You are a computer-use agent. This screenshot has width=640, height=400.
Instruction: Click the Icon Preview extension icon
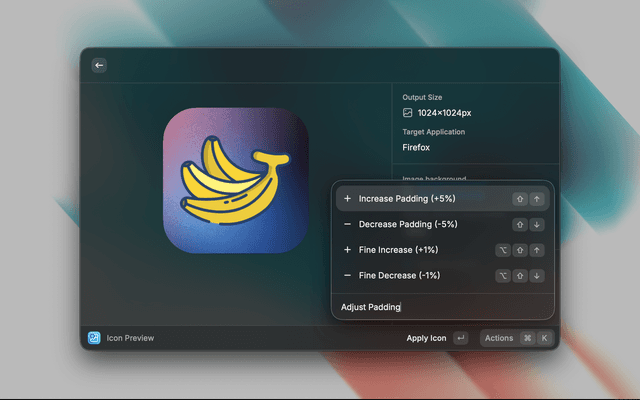pyautogui.click(x=94, y=338)
